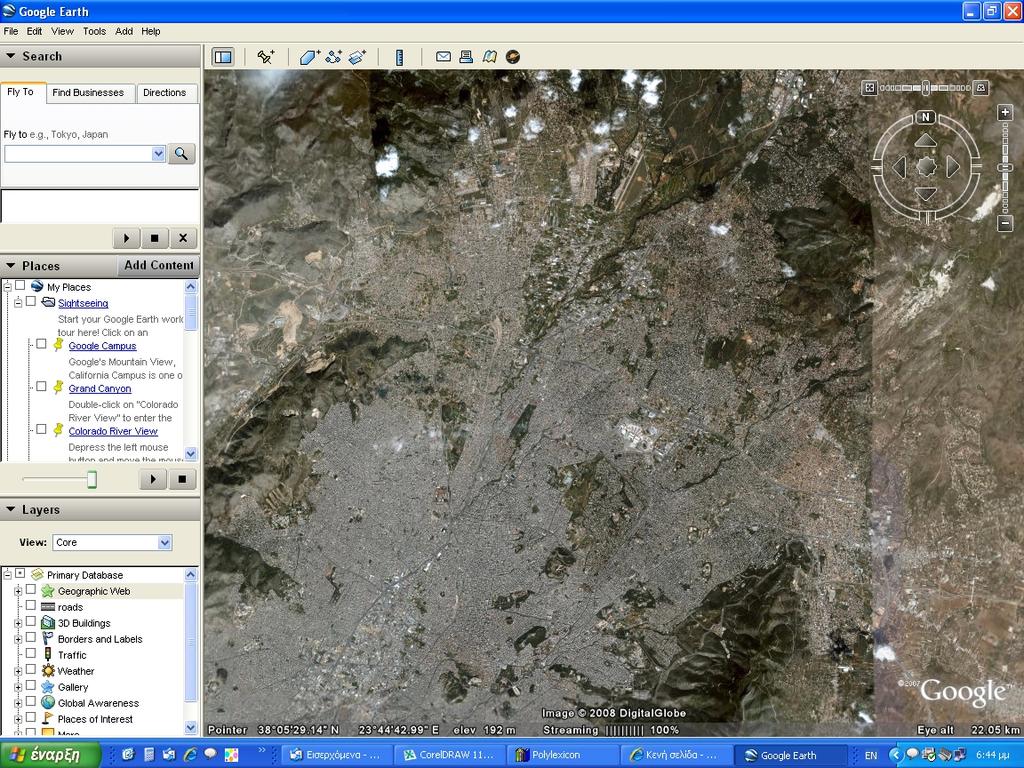This screenshot has width=1024, height=768.
Task: Click the vertical zoom slider handle
Action: tap(1005, 168)
